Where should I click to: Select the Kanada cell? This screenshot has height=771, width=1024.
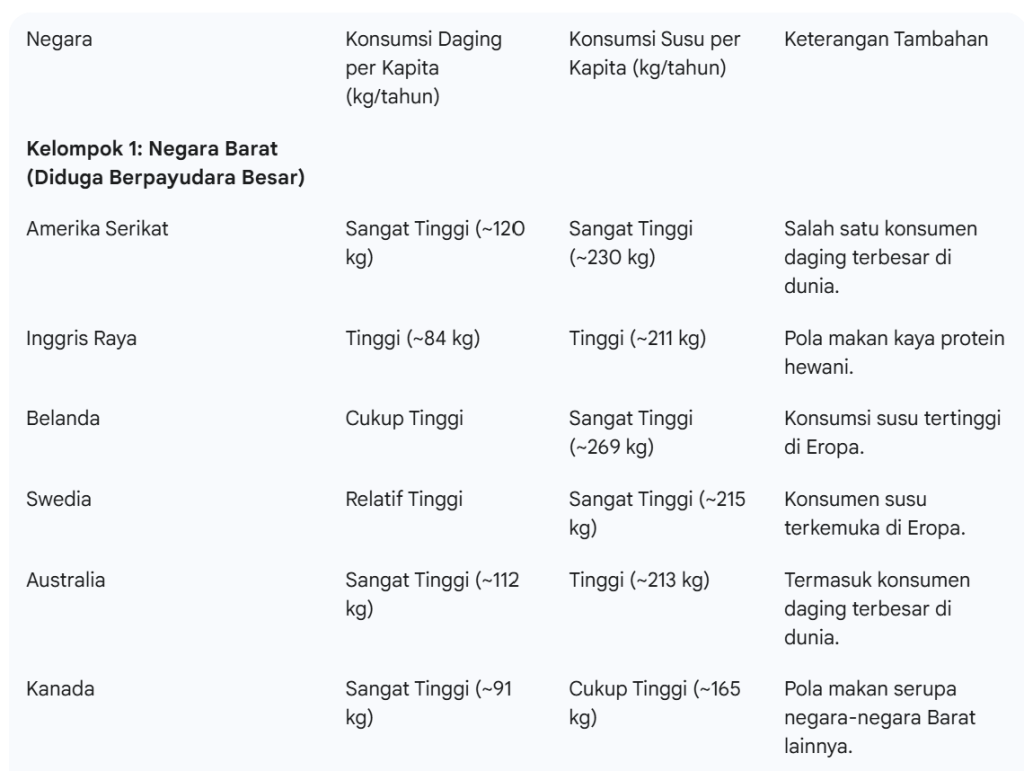tap(60, 689)
